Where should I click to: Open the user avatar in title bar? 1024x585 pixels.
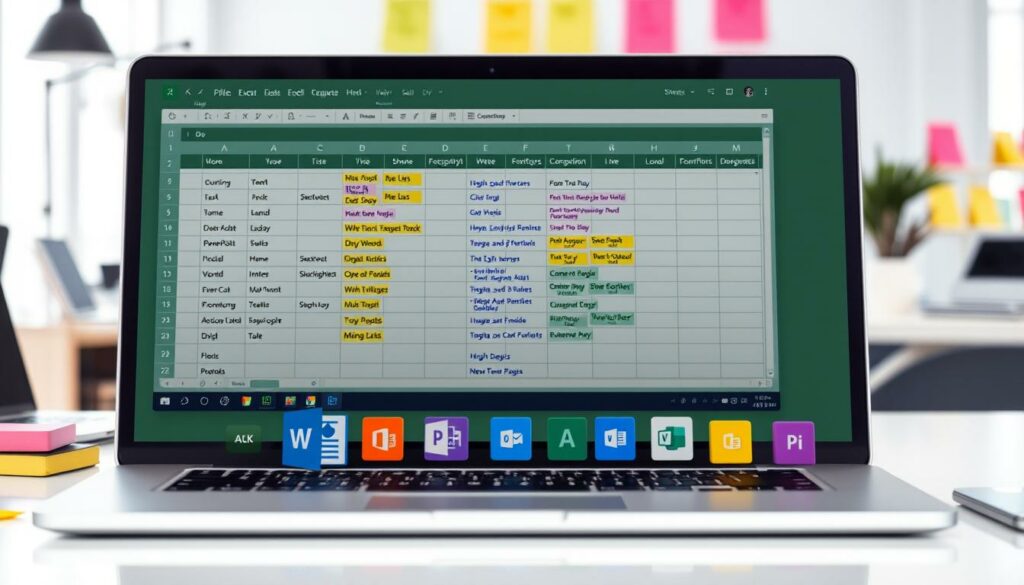point(748,92)
